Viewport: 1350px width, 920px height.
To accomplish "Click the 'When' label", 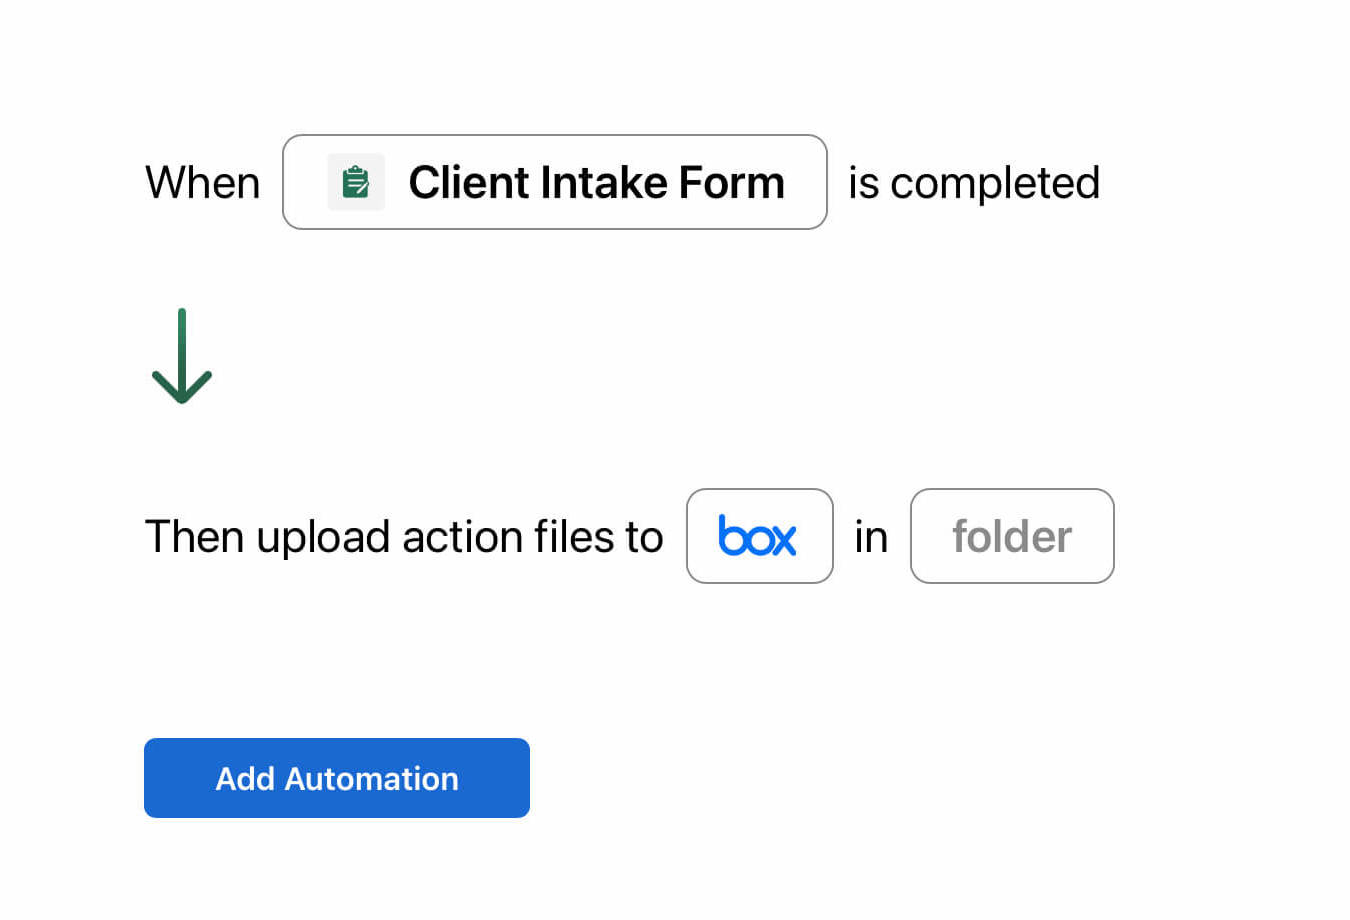I will coord(202,182).
